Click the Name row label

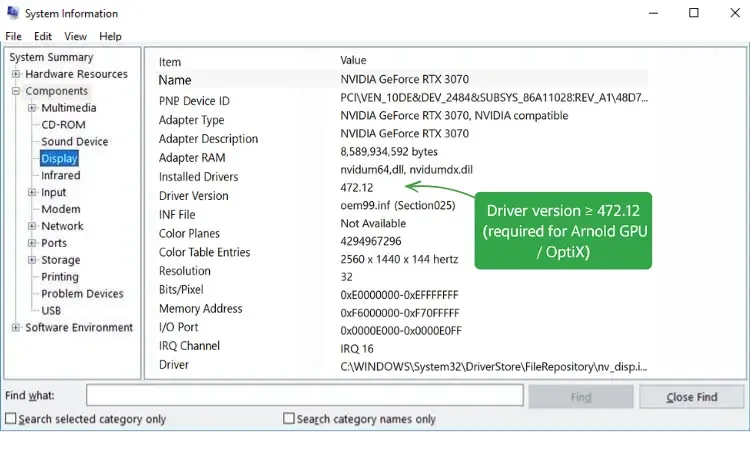coord(175,80)
